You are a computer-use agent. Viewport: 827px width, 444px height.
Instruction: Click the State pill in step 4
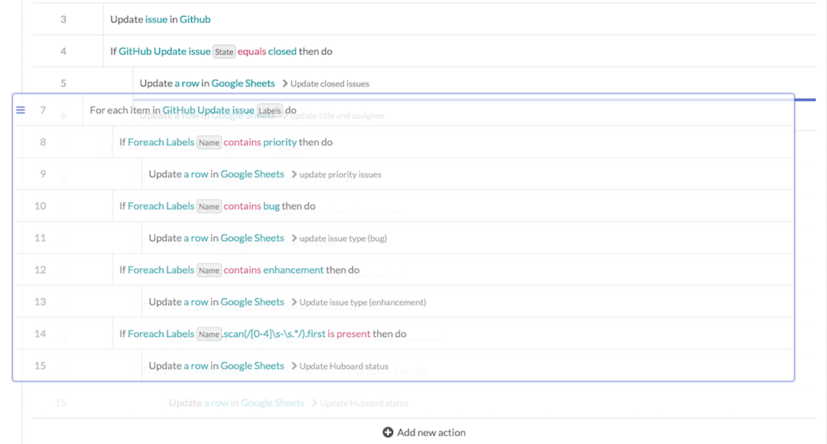[224, 52]
